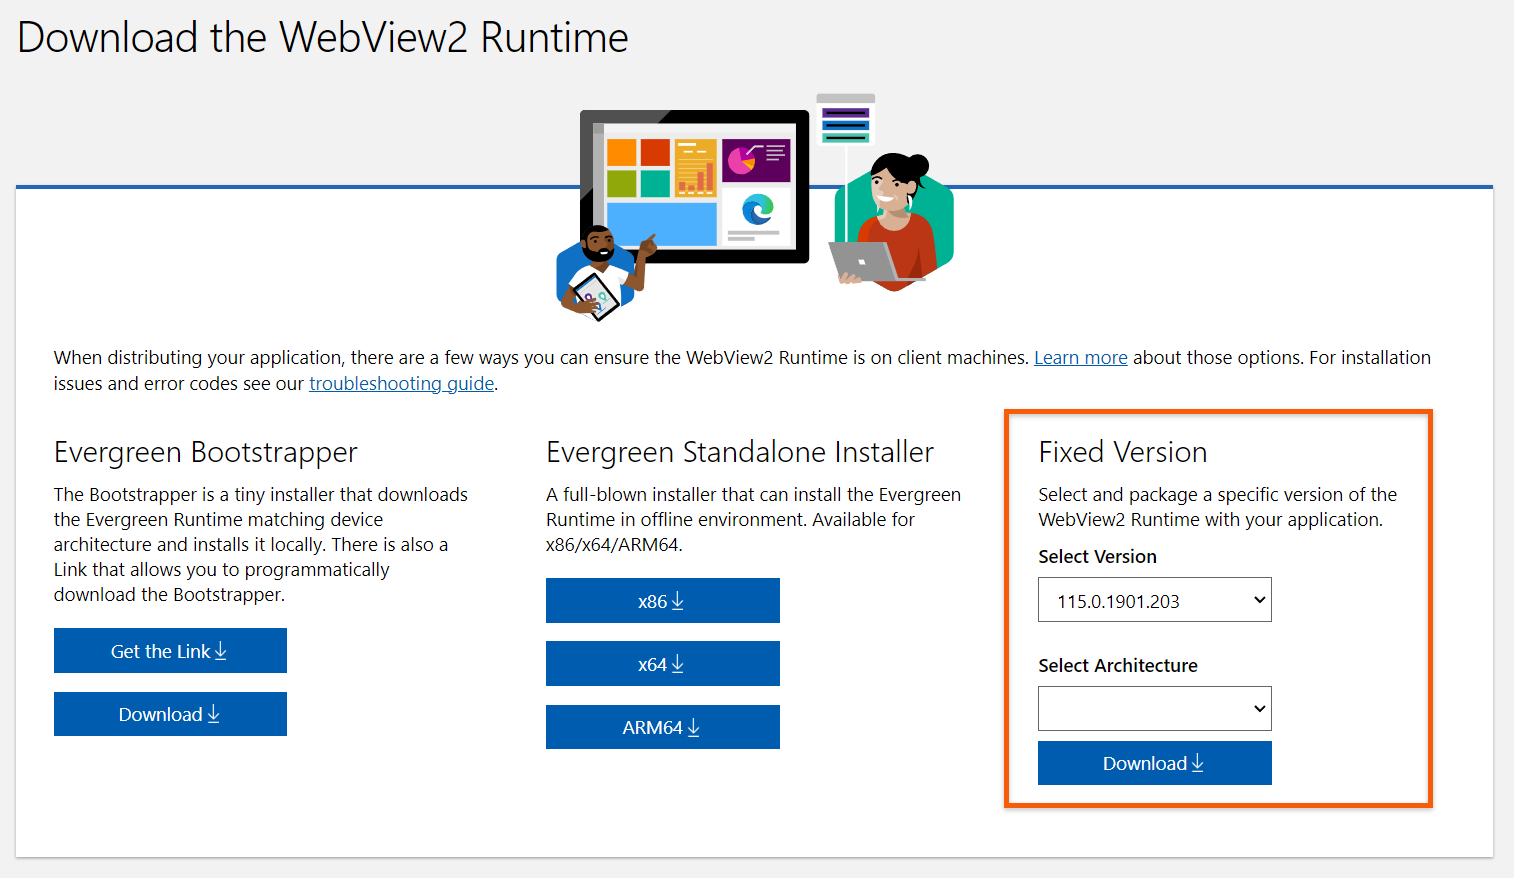Screen dimensions: 1514x878
Task: Open the empty Select Architecture dropdown
Action: coord(1154,708)
